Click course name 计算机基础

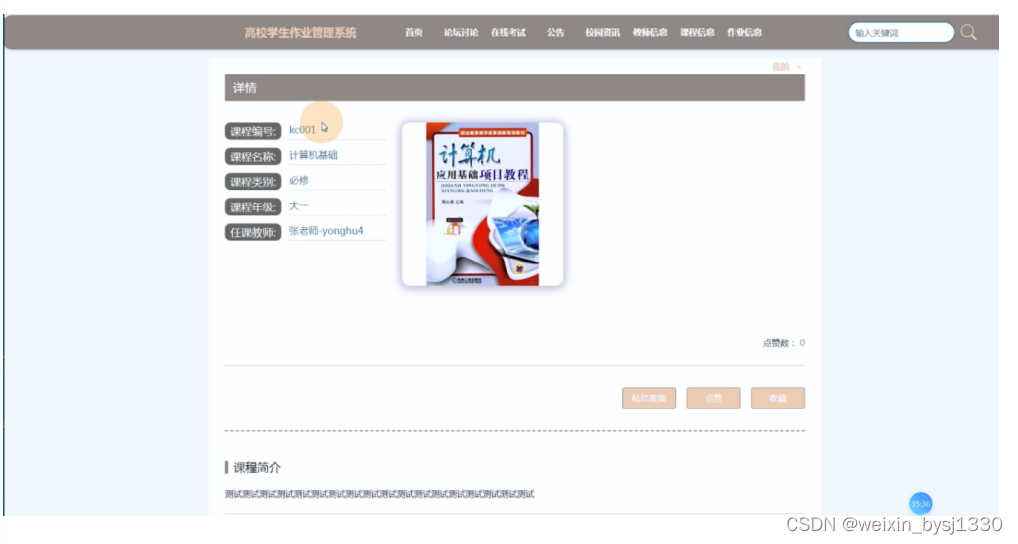[313, 155]
